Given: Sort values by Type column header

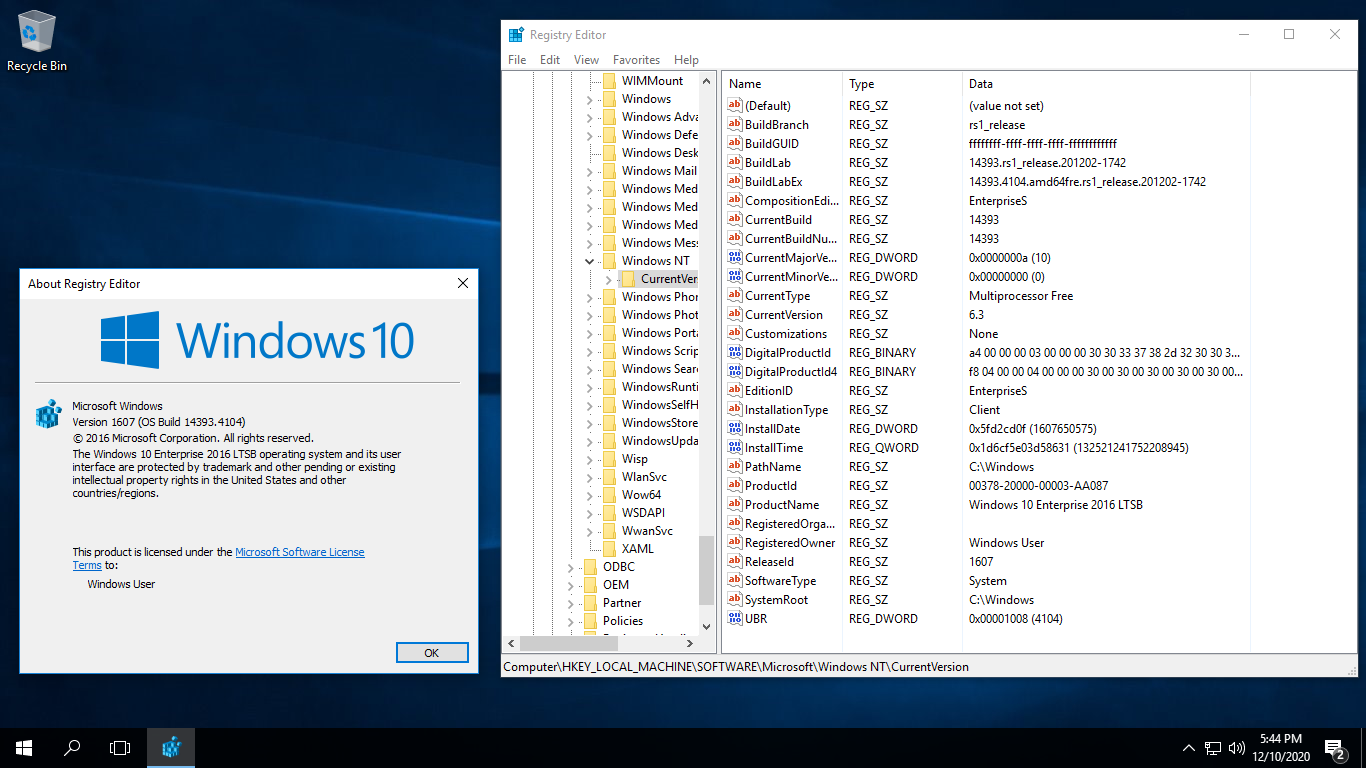Looking at the screenshot, I should tap(903, 84).
